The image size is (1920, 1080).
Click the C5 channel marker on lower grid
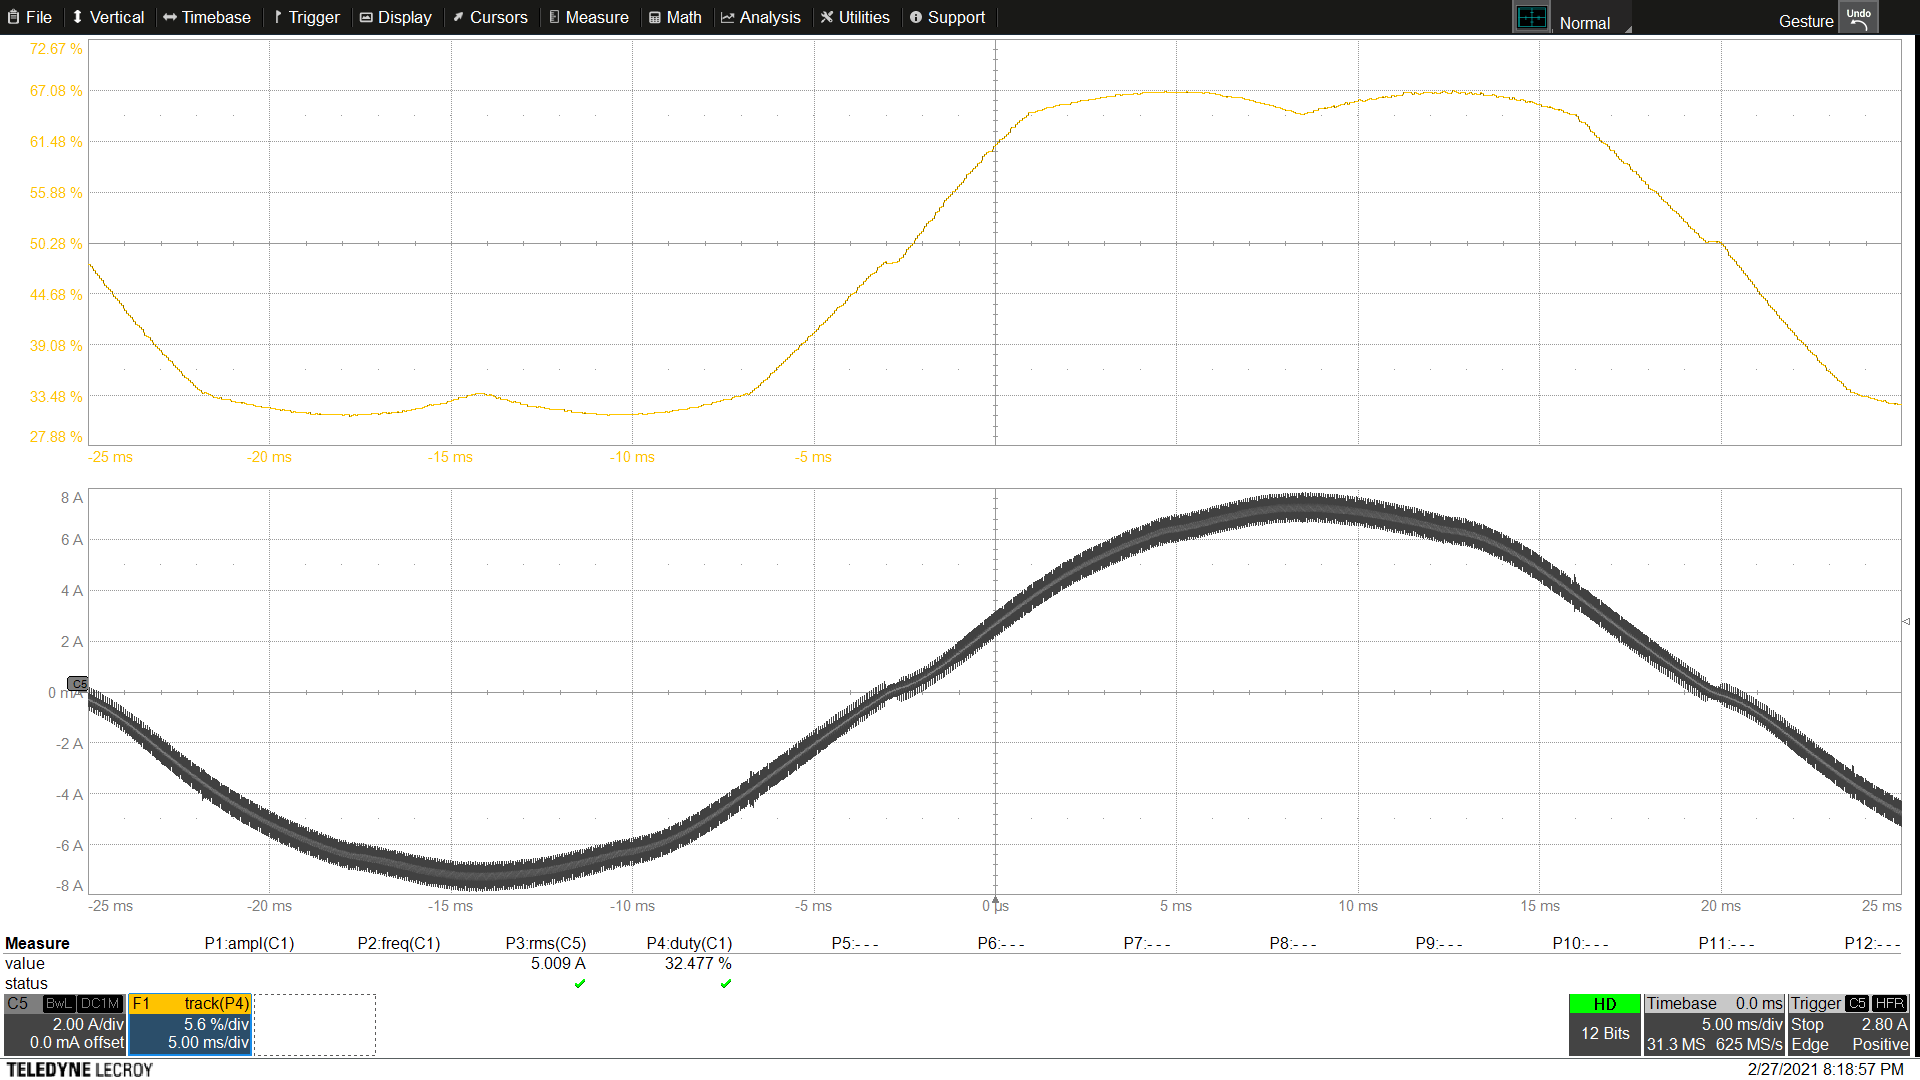pyautogui.click(x=77, y=684)
